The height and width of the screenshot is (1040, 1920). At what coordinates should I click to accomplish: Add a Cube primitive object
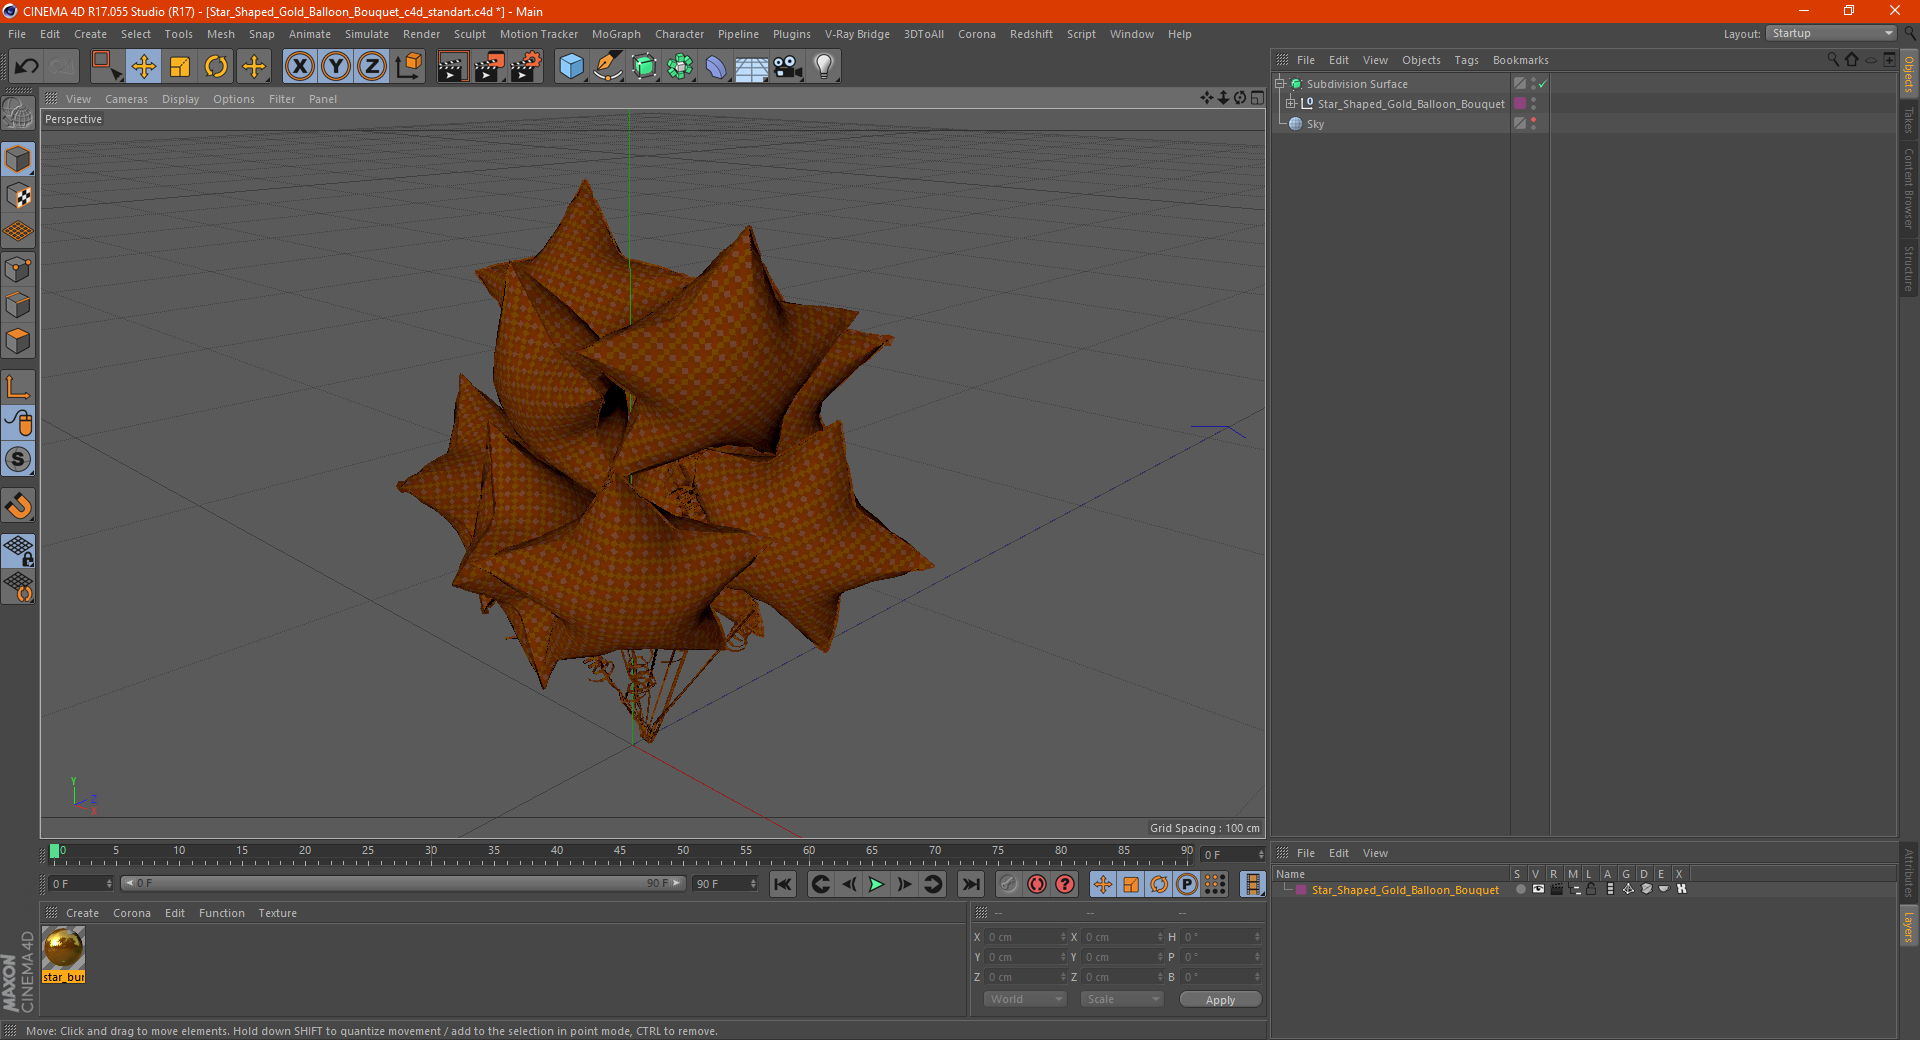coord(571,67)
